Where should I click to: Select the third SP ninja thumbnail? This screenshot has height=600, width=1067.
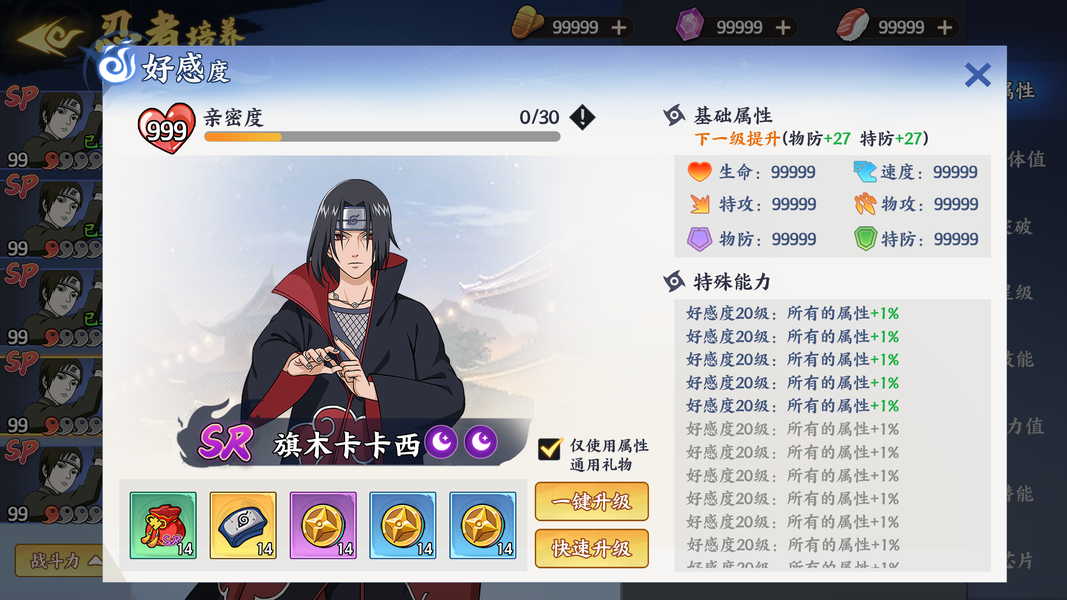(52, 306)
